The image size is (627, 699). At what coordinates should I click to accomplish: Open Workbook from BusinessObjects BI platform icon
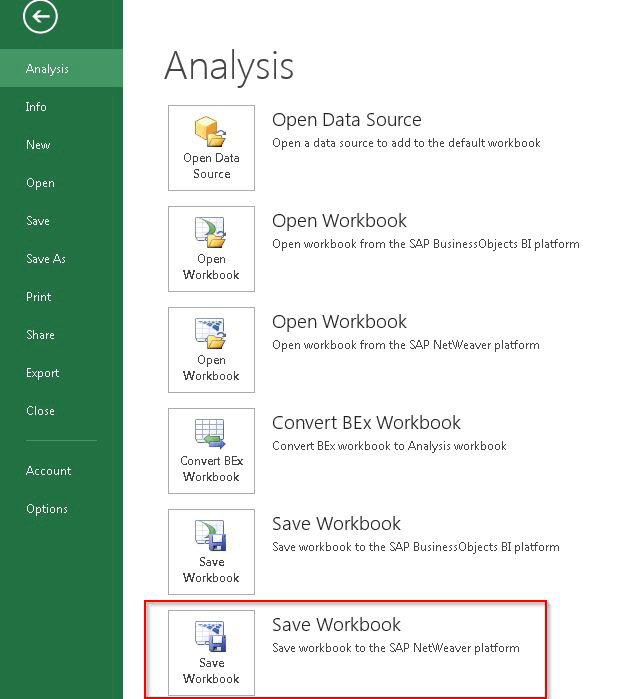[211, 249]
